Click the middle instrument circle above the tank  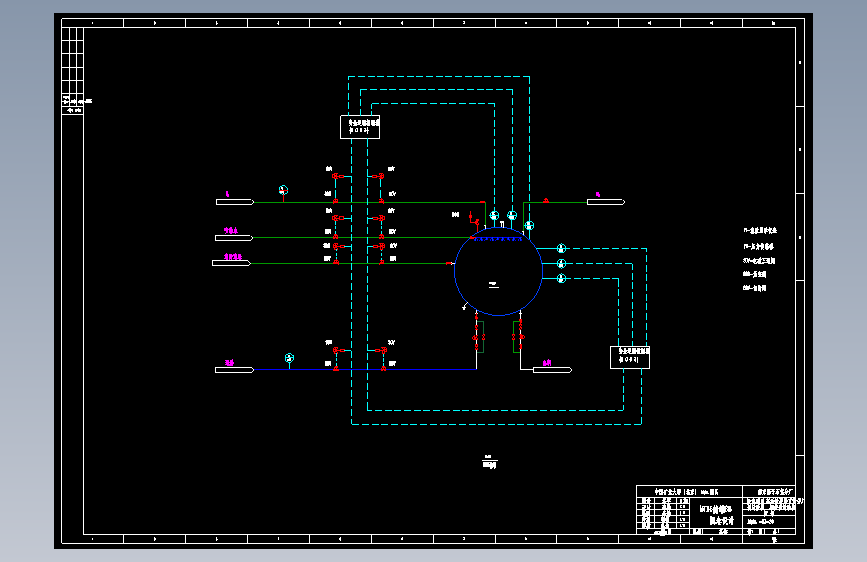(512, 215)
